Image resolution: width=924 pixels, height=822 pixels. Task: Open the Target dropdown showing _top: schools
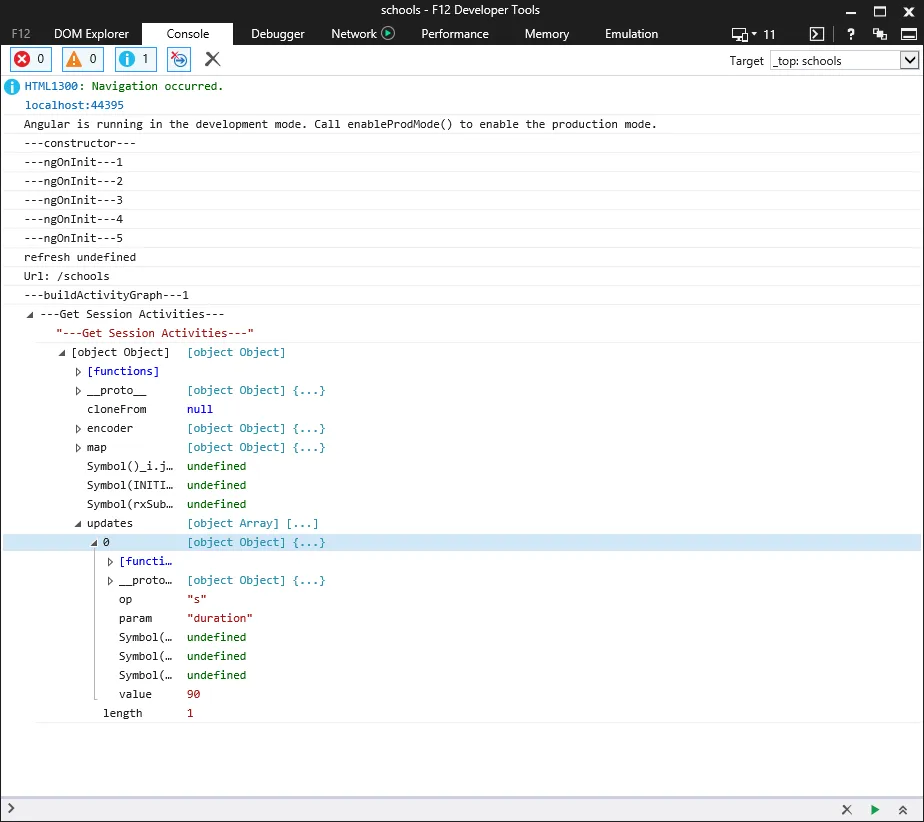(844, 60)
